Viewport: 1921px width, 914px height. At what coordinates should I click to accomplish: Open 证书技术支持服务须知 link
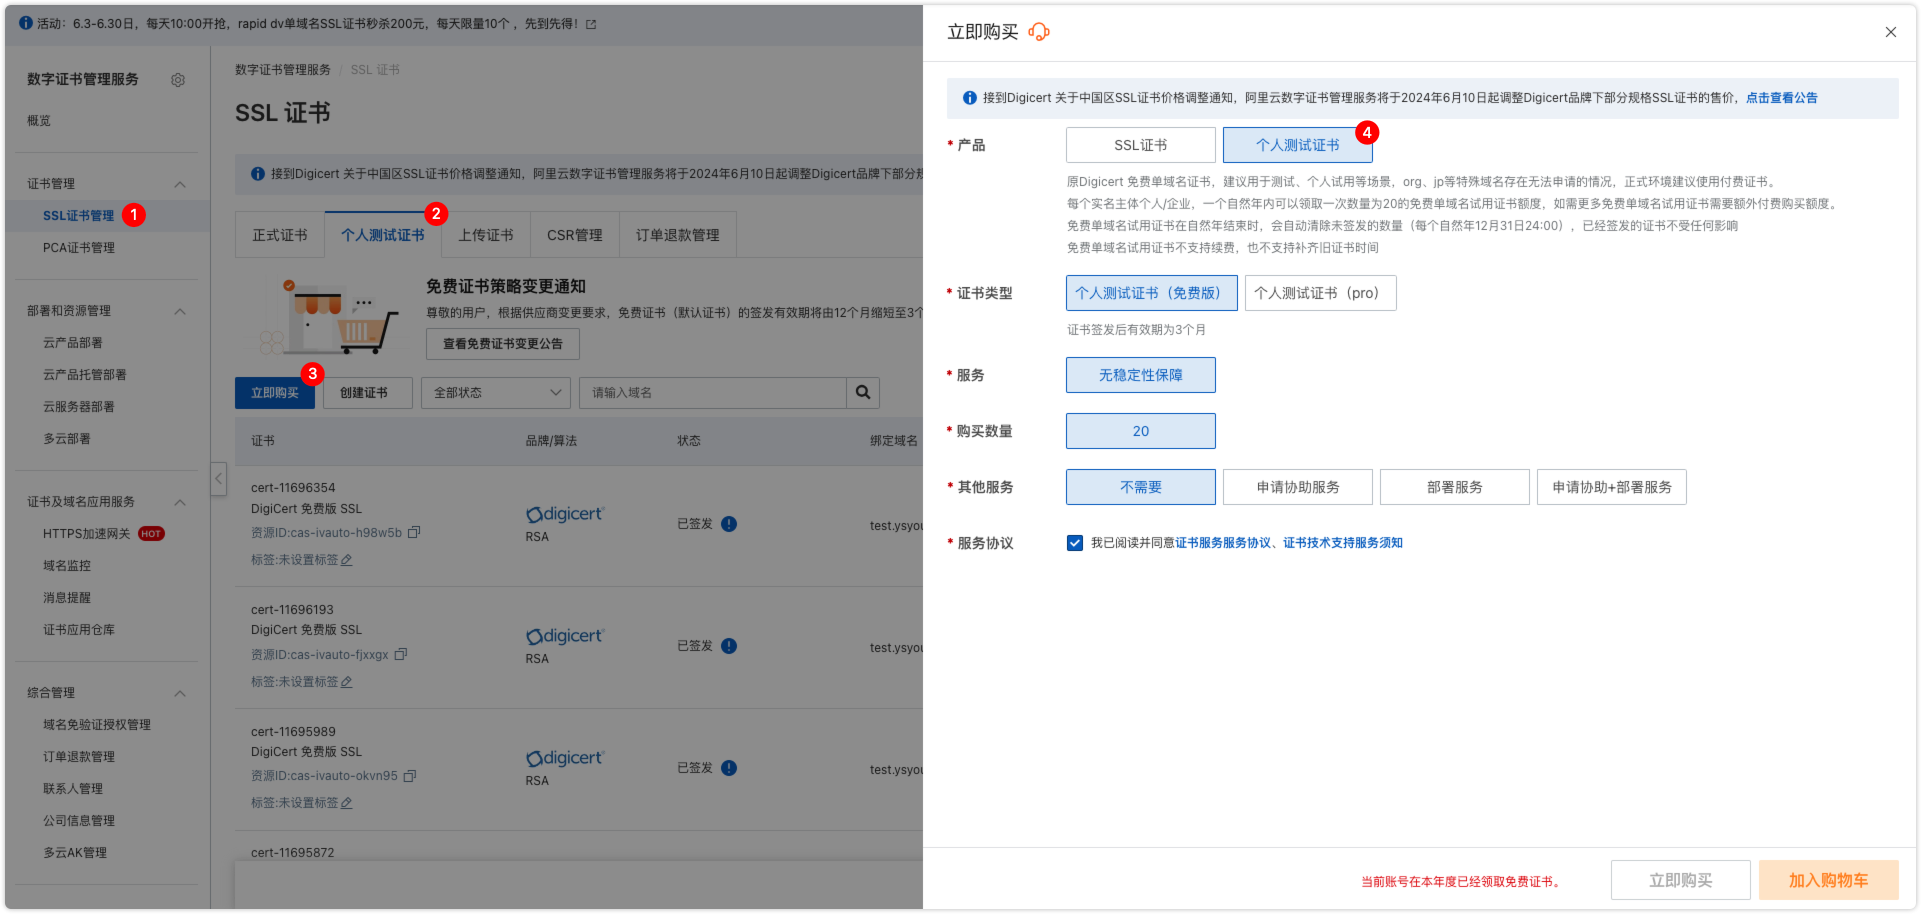(1343, 543)
